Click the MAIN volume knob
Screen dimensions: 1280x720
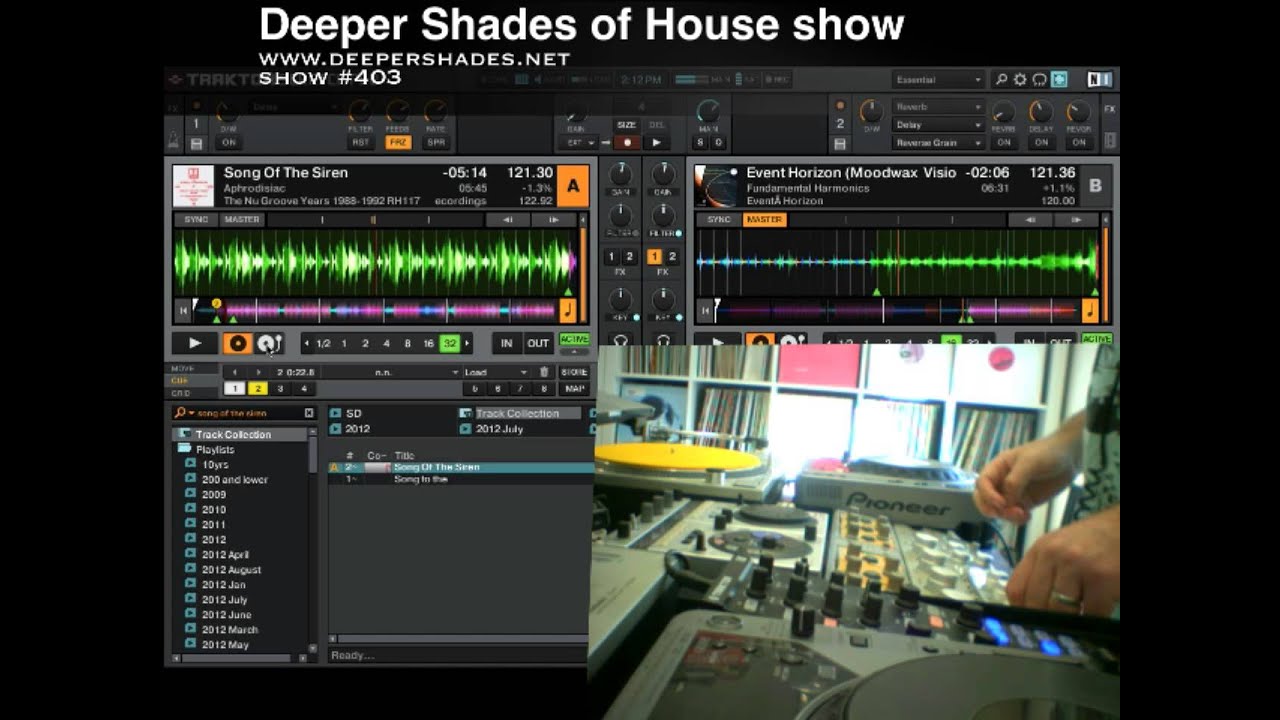coord(709,110)
